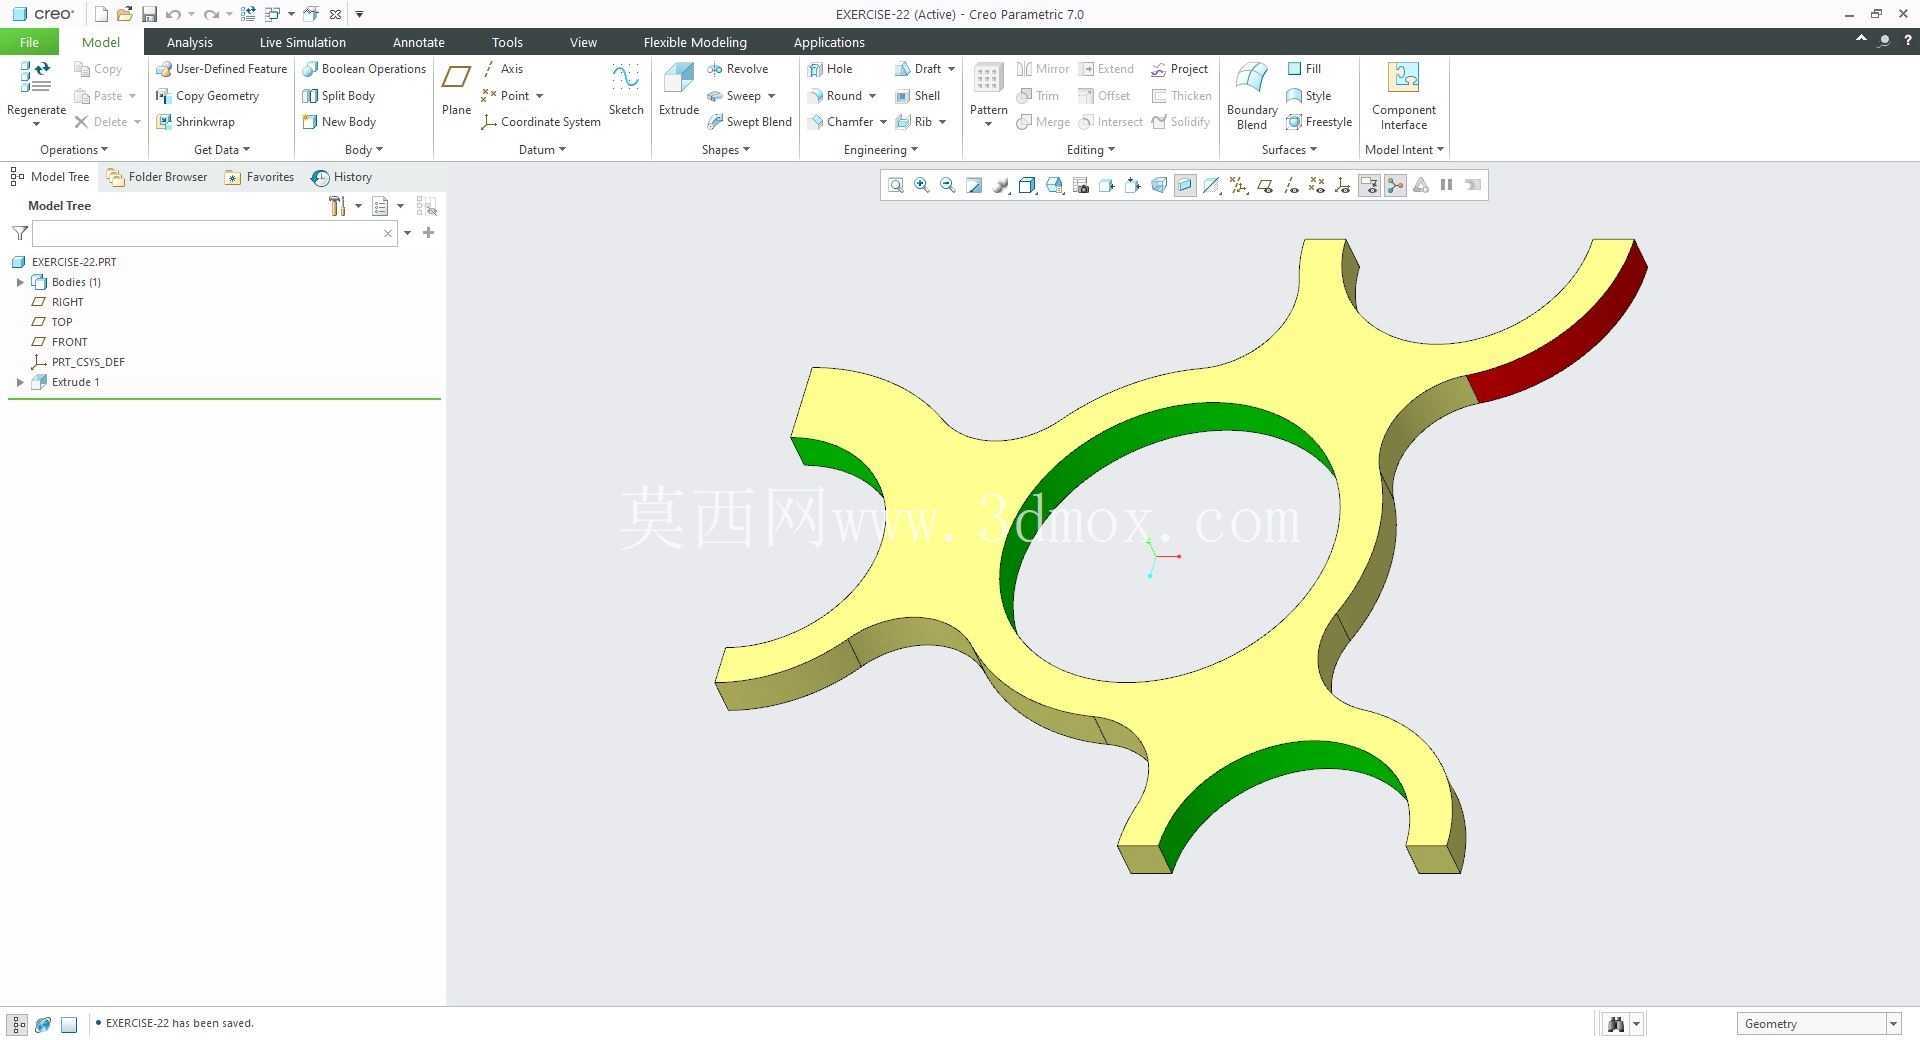Screen dimensions: 1920x1040
Task: Click the Revolve tool
Action: 737,69
